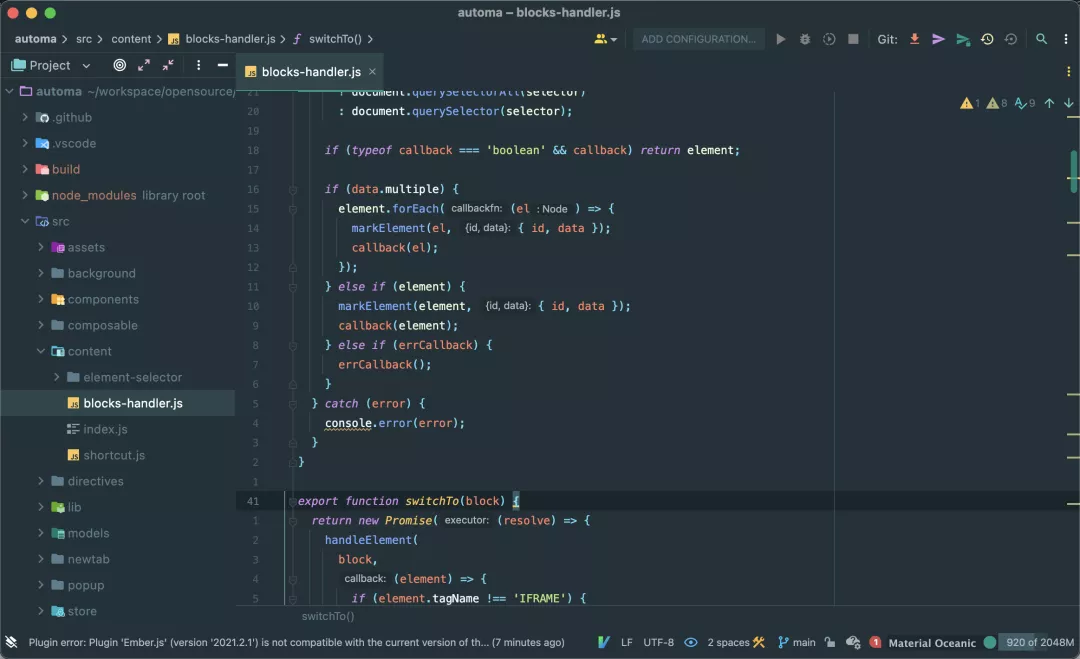The width and height of the screenshot is (1080, 659).
Task: Toggle the eye icon in status bar
Action: coord(690,642)
